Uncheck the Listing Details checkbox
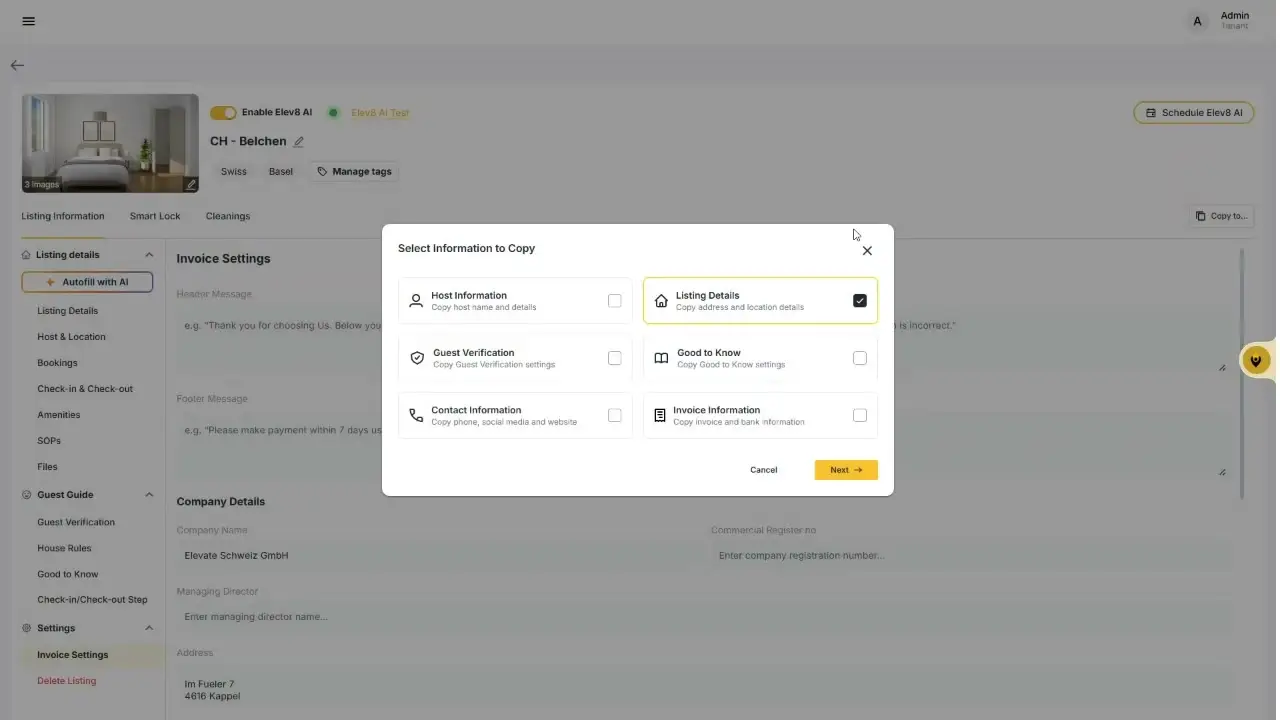The width and height of the screenshot is (1280, 720). (860, 301)
